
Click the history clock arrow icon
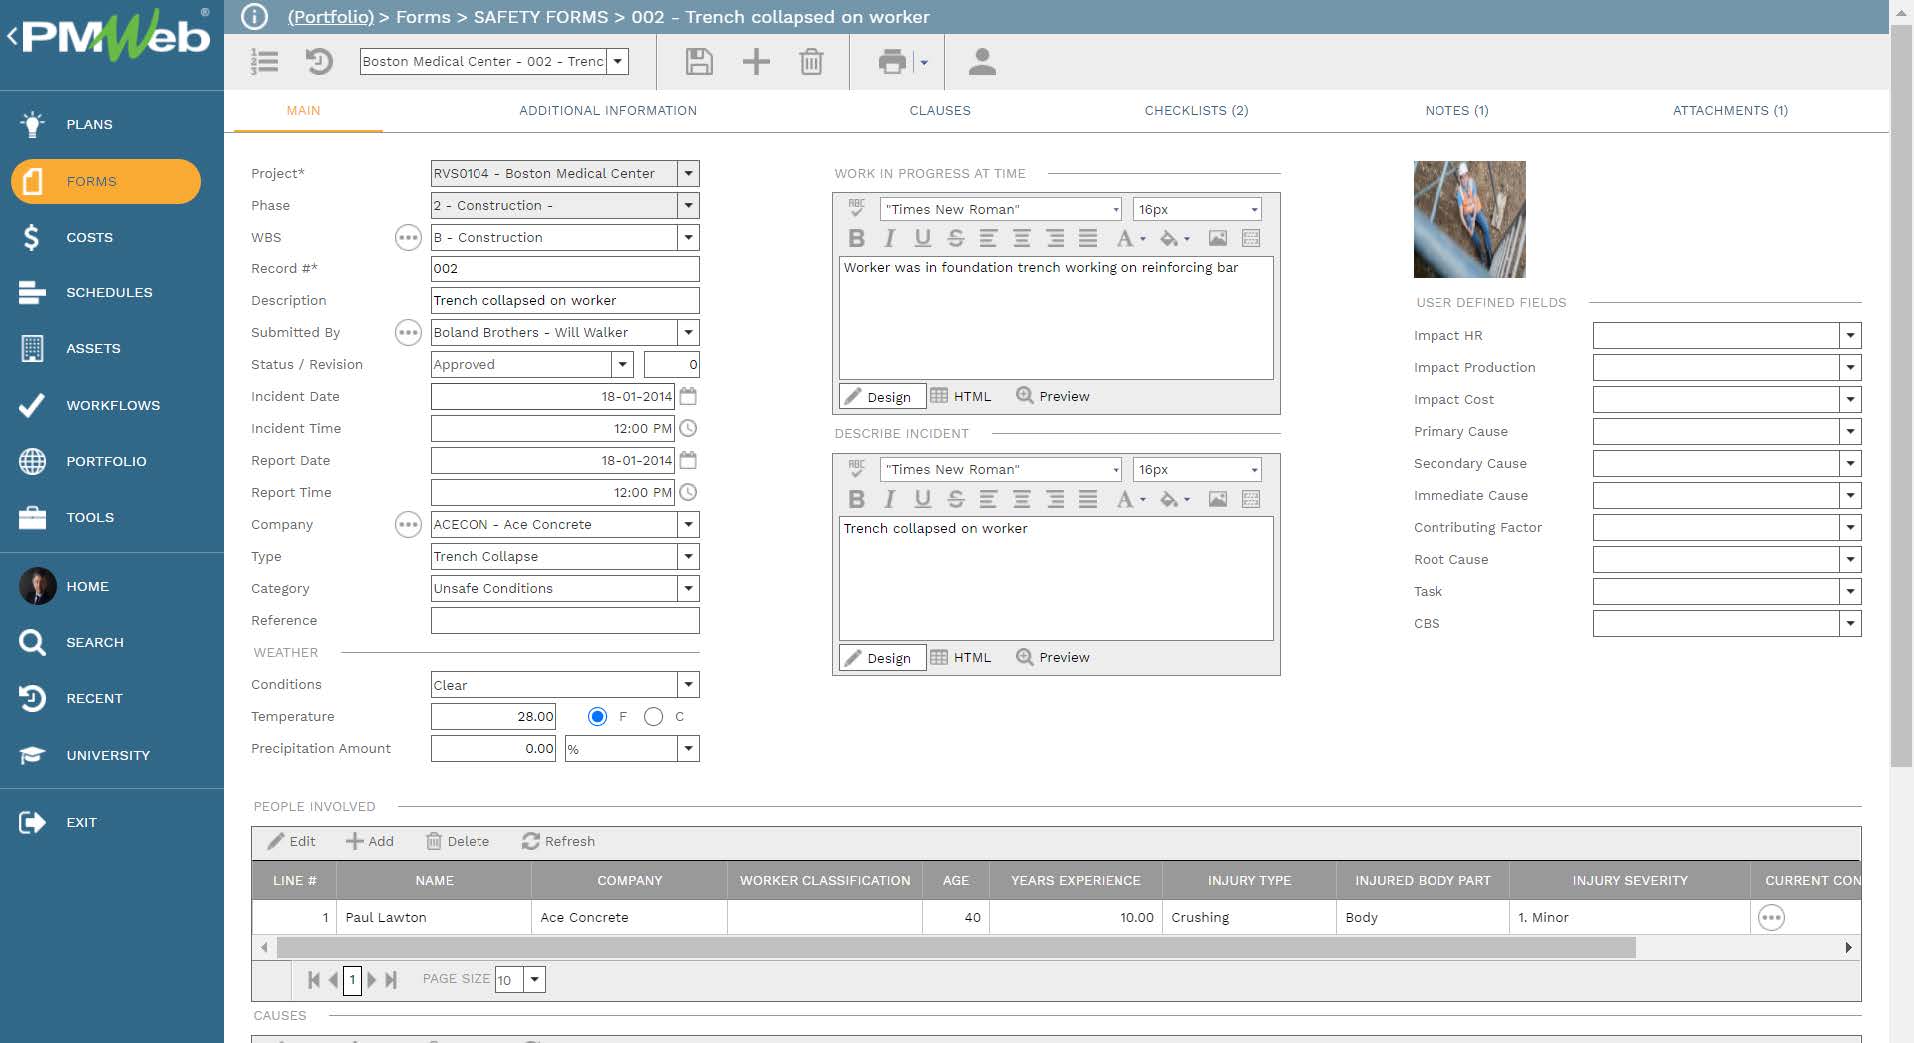[318, 62]
